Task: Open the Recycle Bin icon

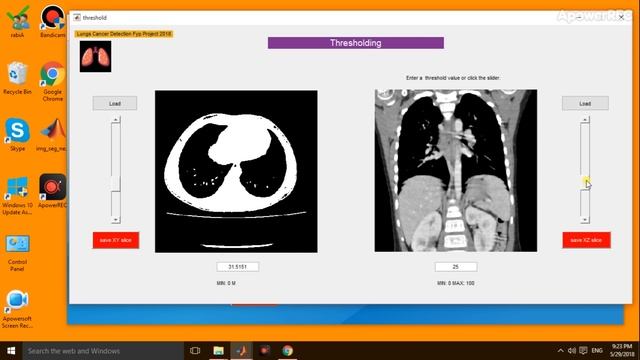Action: (17, 78)
